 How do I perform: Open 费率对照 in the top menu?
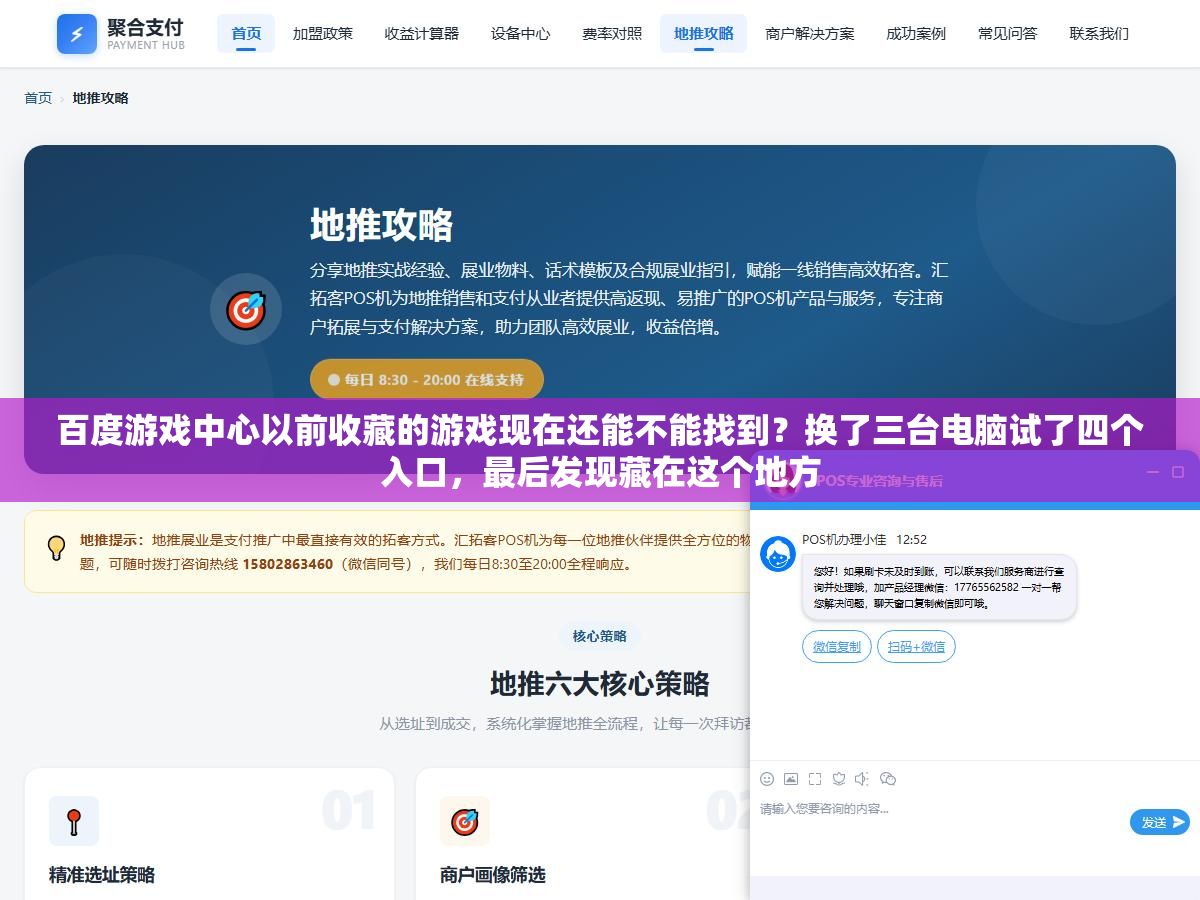[x=612, y=33]
